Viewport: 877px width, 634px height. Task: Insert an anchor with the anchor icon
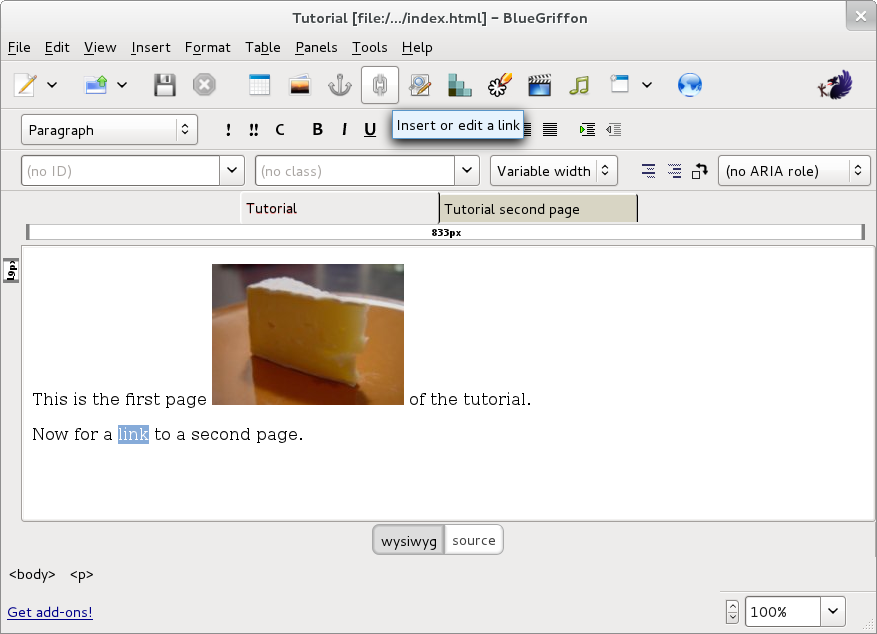pos(340,85)
